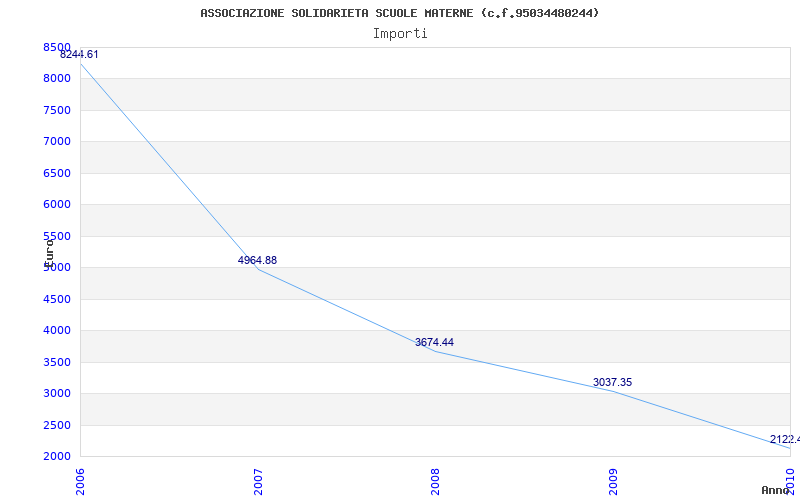
Task: Click the Anno axis title
Action: click(774, 490)
